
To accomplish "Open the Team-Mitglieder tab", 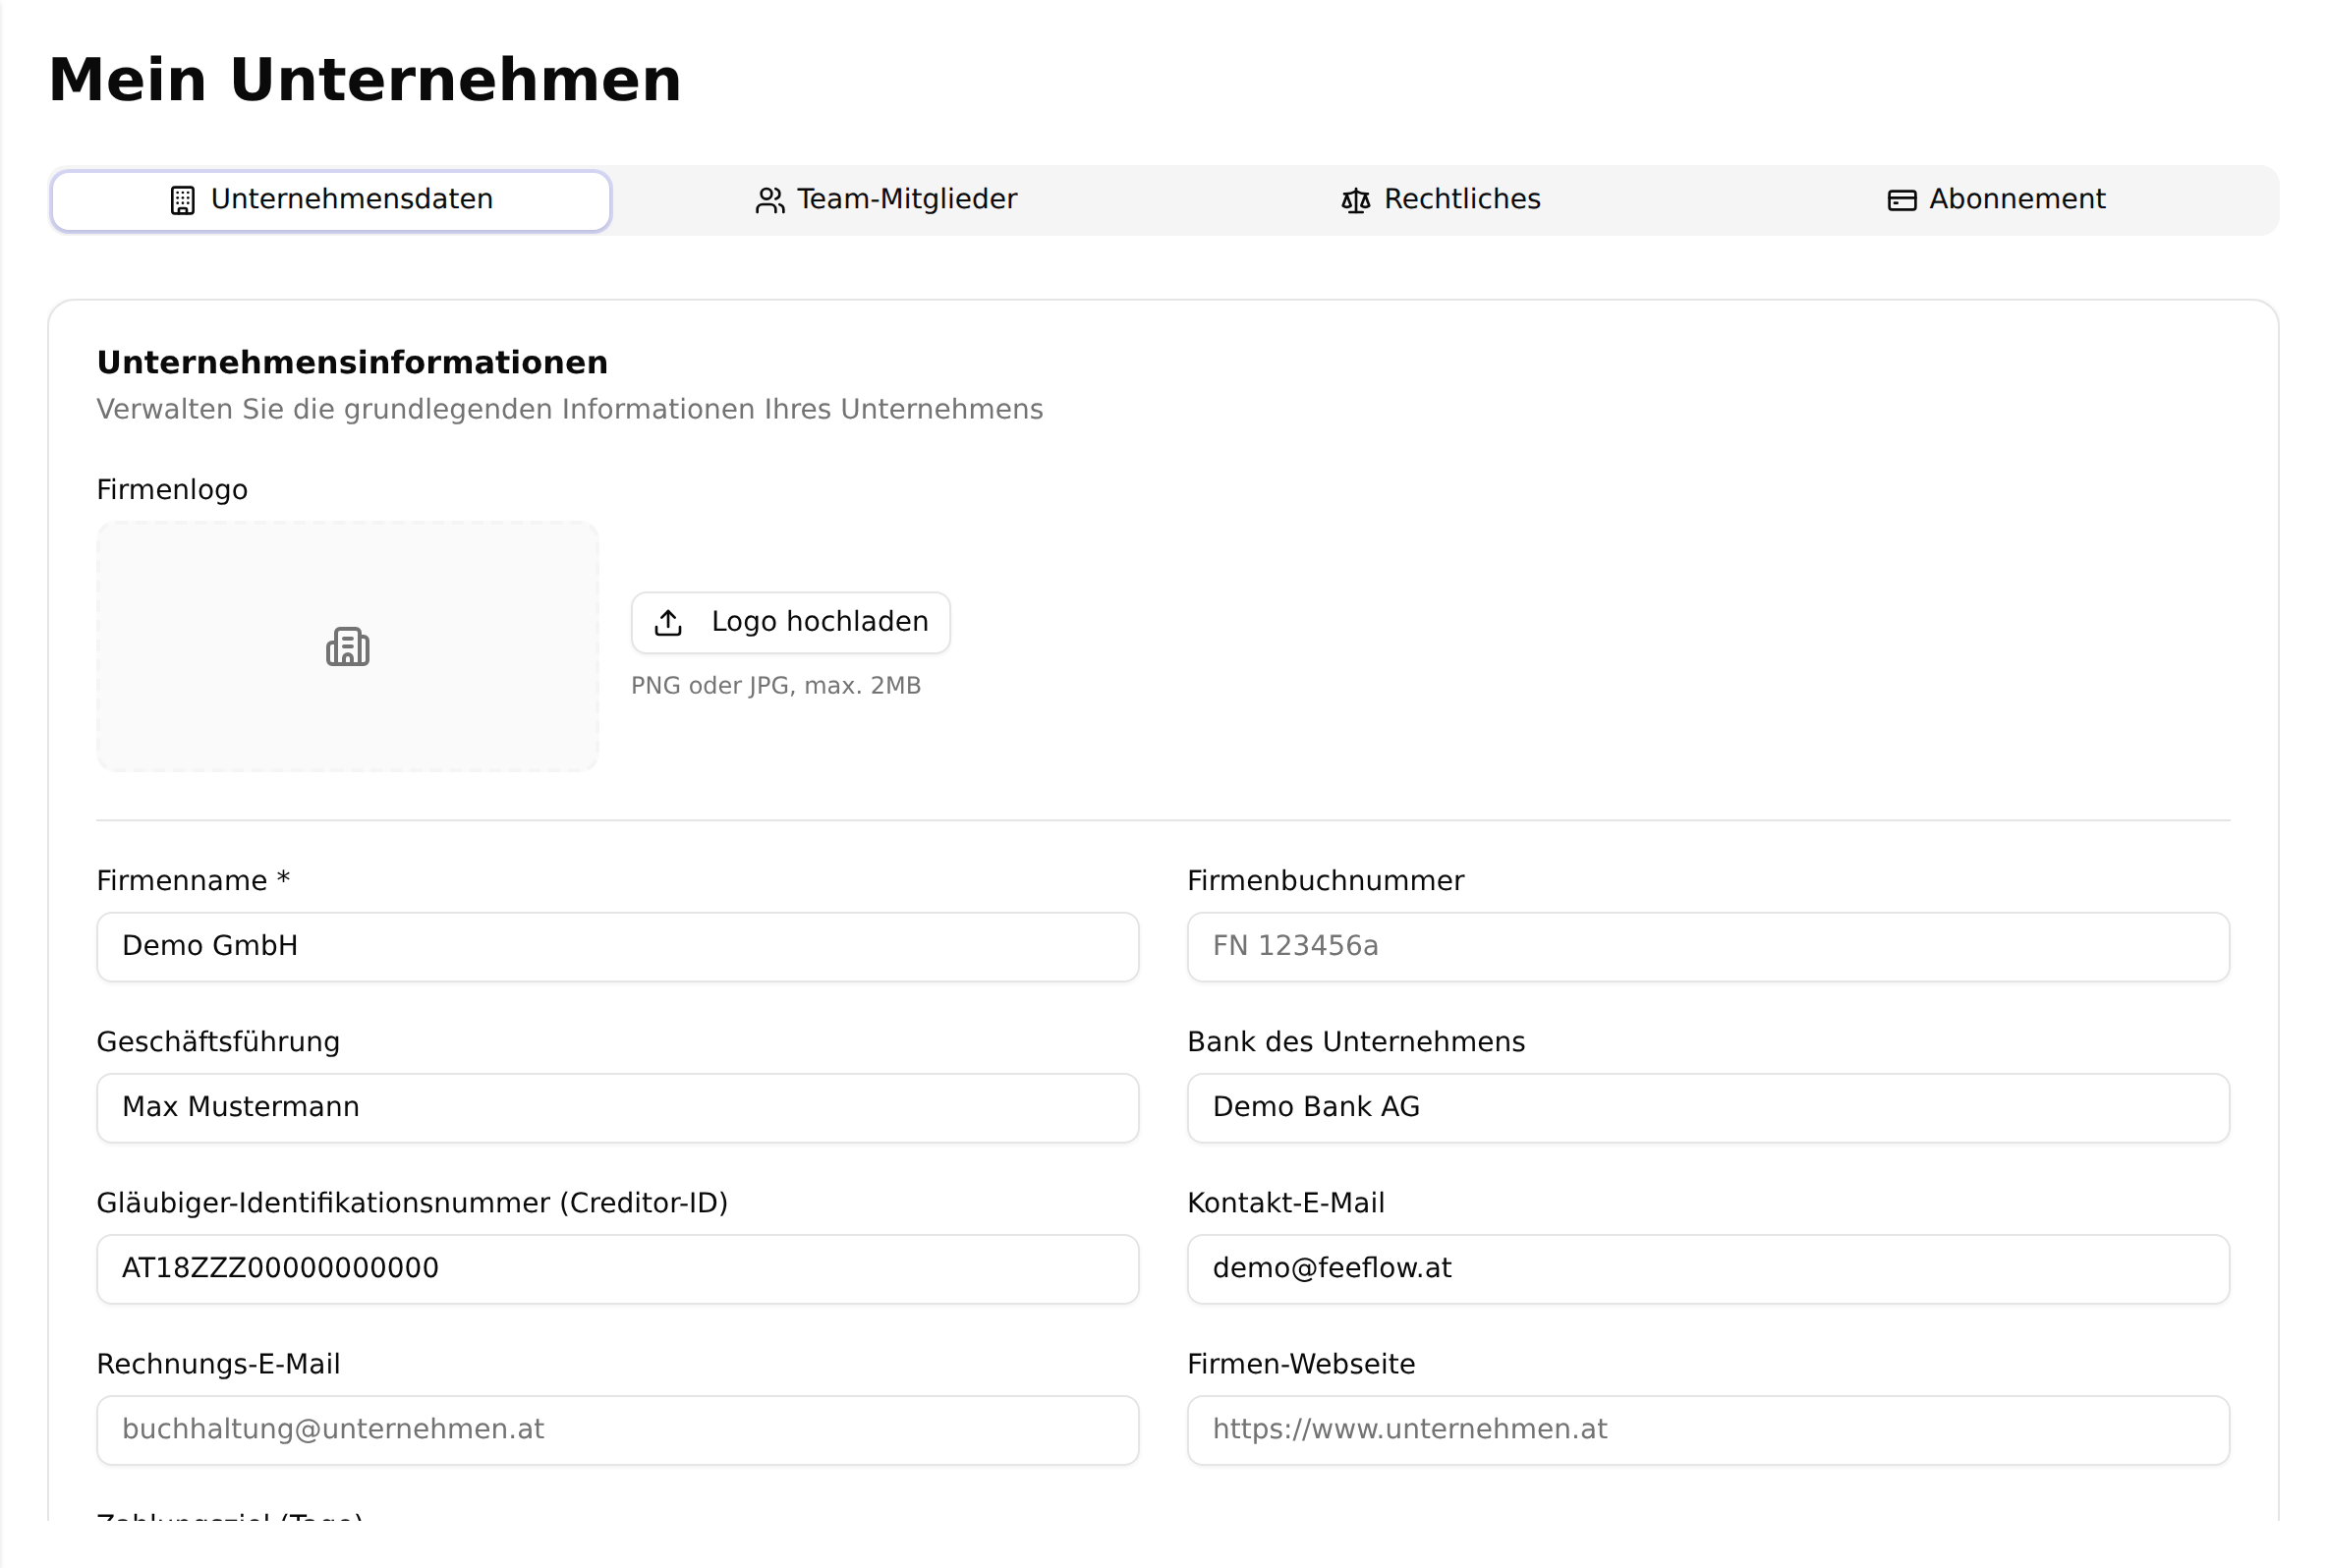I will 886,200.
